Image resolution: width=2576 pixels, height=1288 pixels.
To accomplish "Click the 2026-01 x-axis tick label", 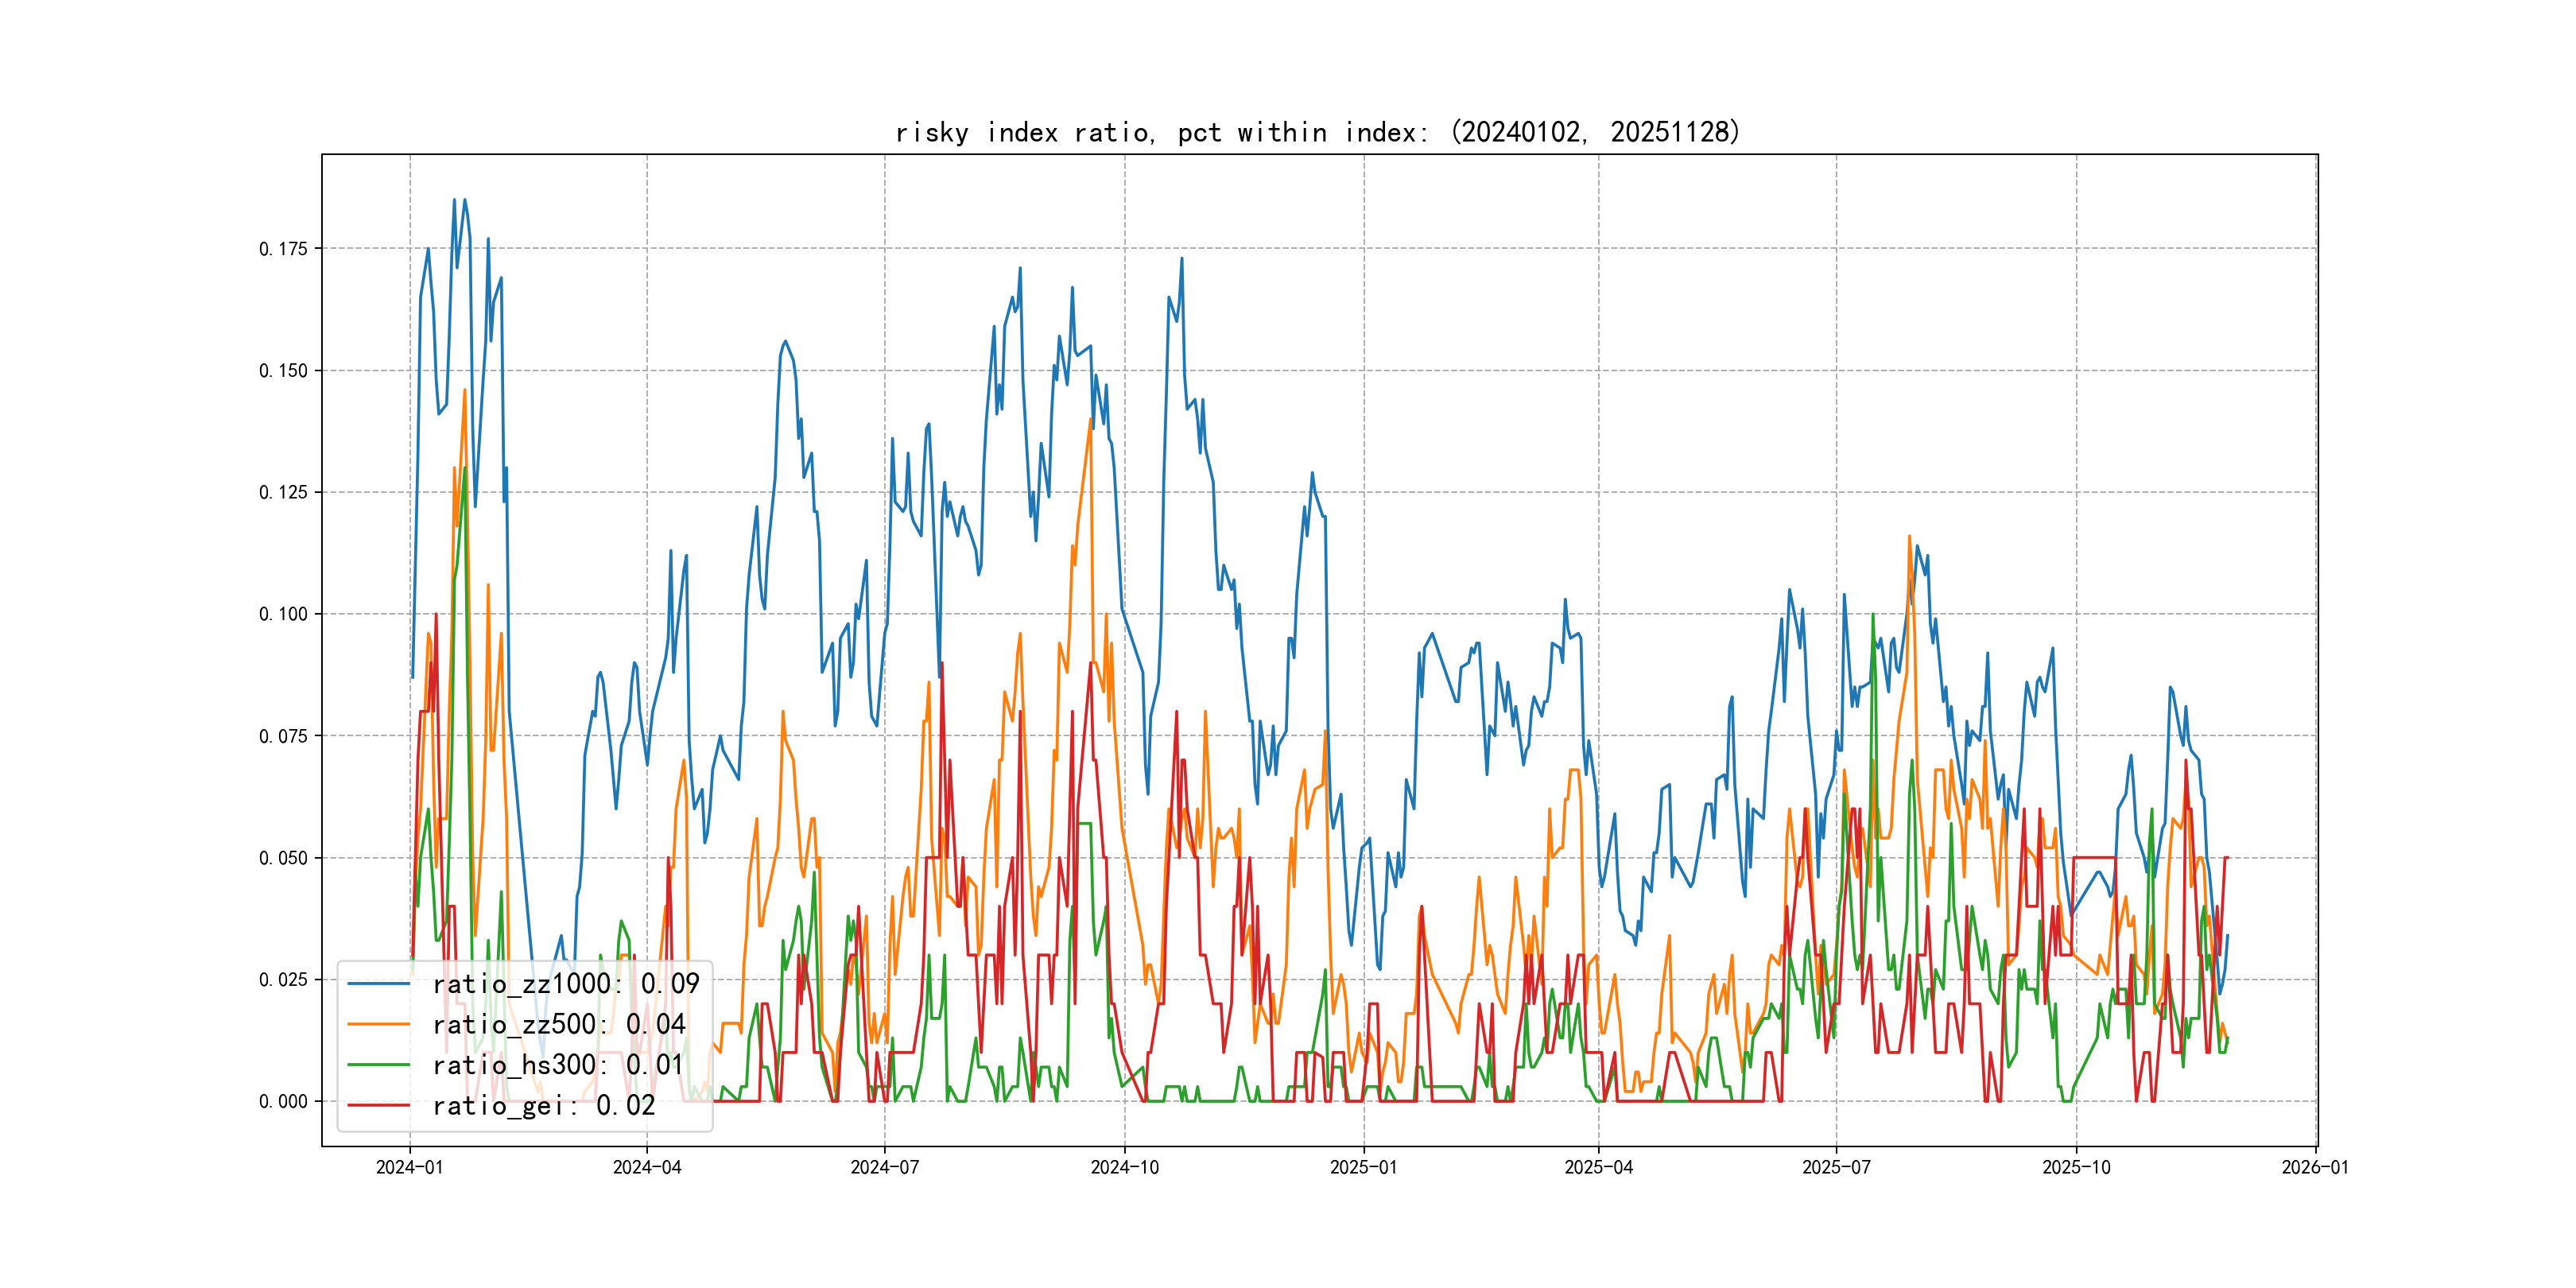I will [2315, 1167].
